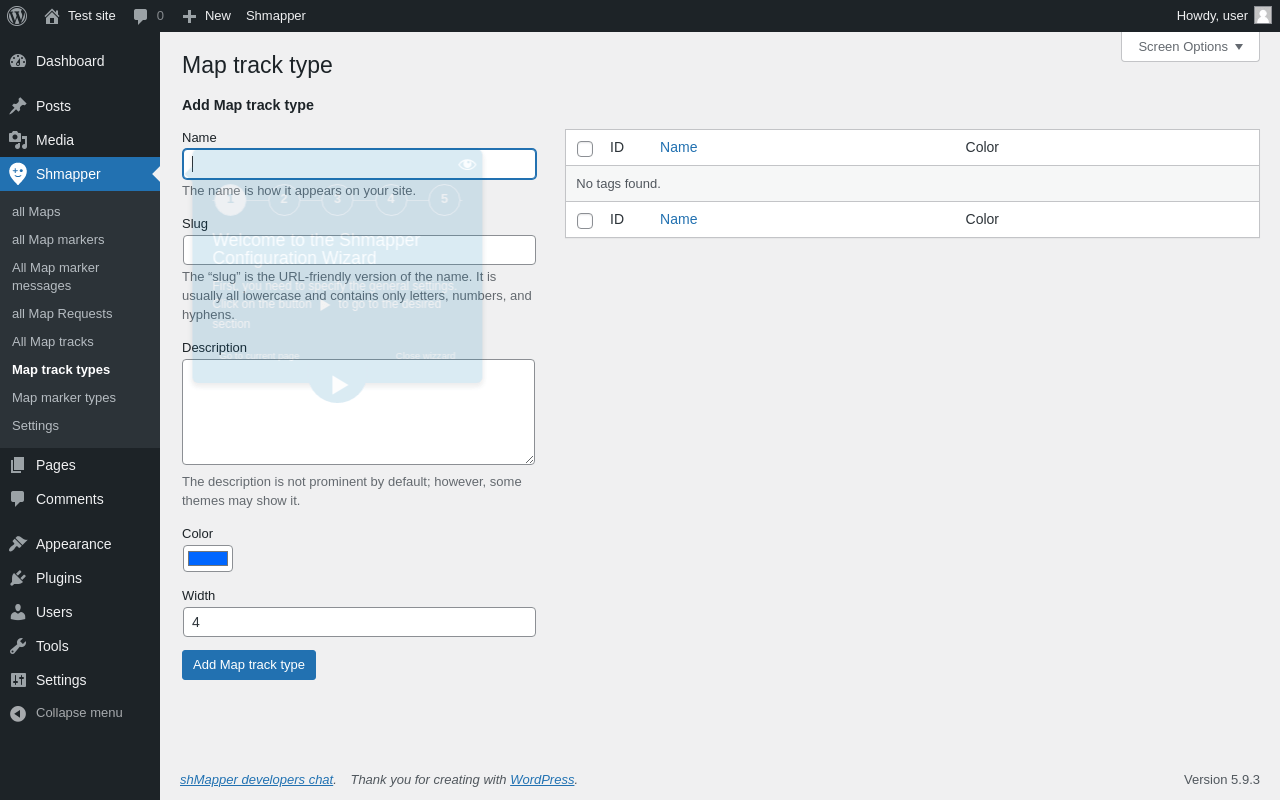Viewport: 1280px width, 800px height.
Task: Click the Add Map track type button
Action: pos(249,665)
